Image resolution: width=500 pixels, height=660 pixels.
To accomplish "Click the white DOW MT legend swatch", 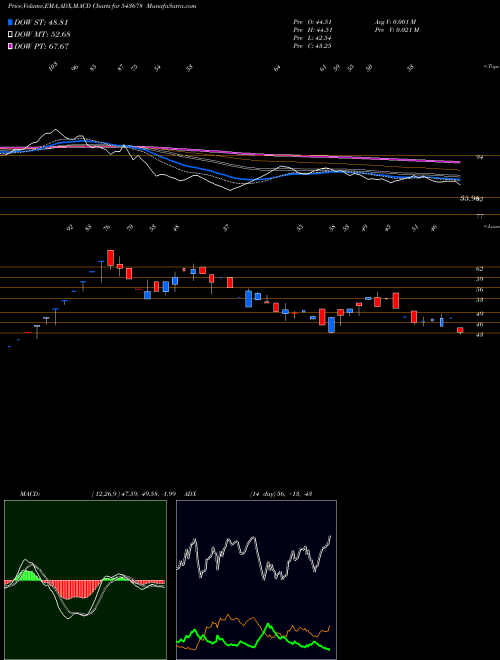I will (10, 35).
